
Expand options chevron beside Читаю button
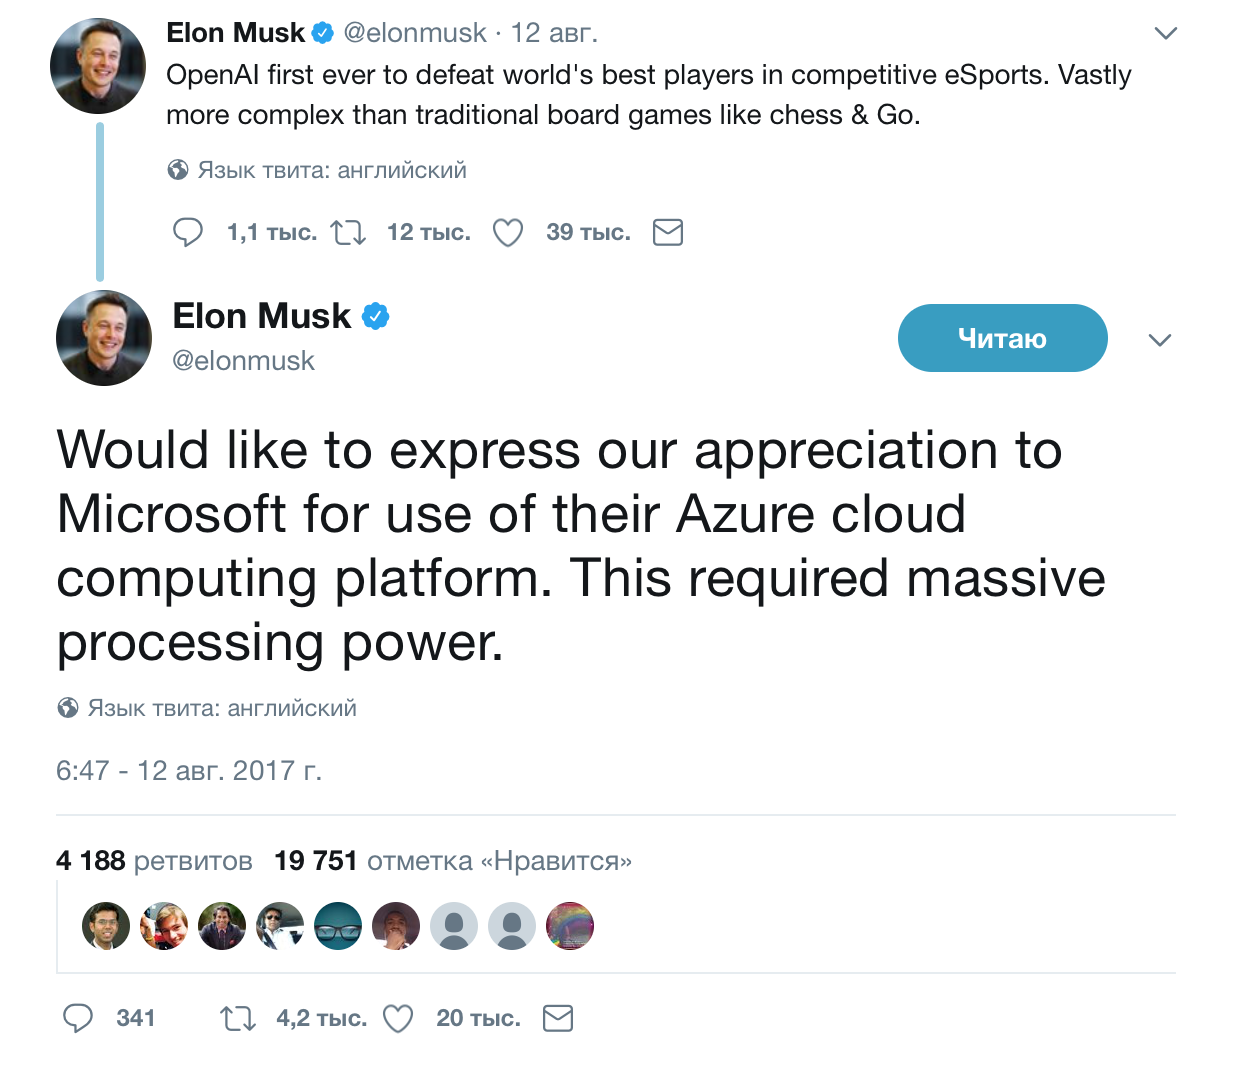click(x=1160, y=340)
